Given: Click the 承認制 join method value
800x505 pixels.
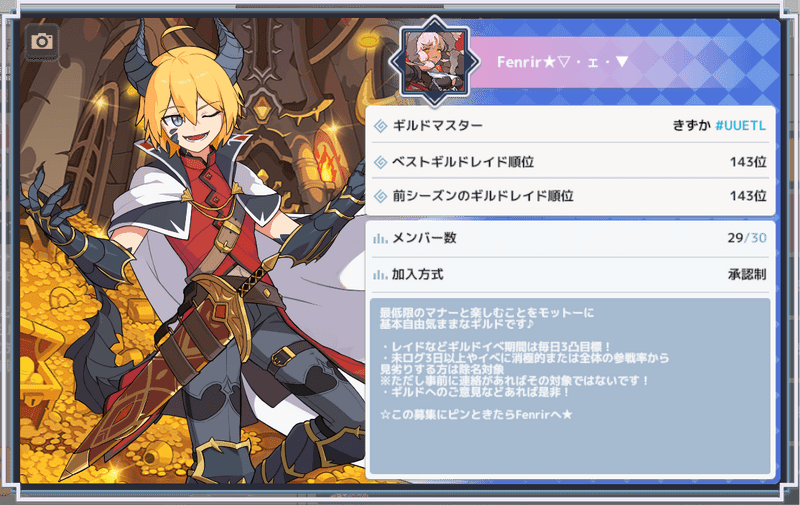Looking at the screenshot, I should [747, 275].
